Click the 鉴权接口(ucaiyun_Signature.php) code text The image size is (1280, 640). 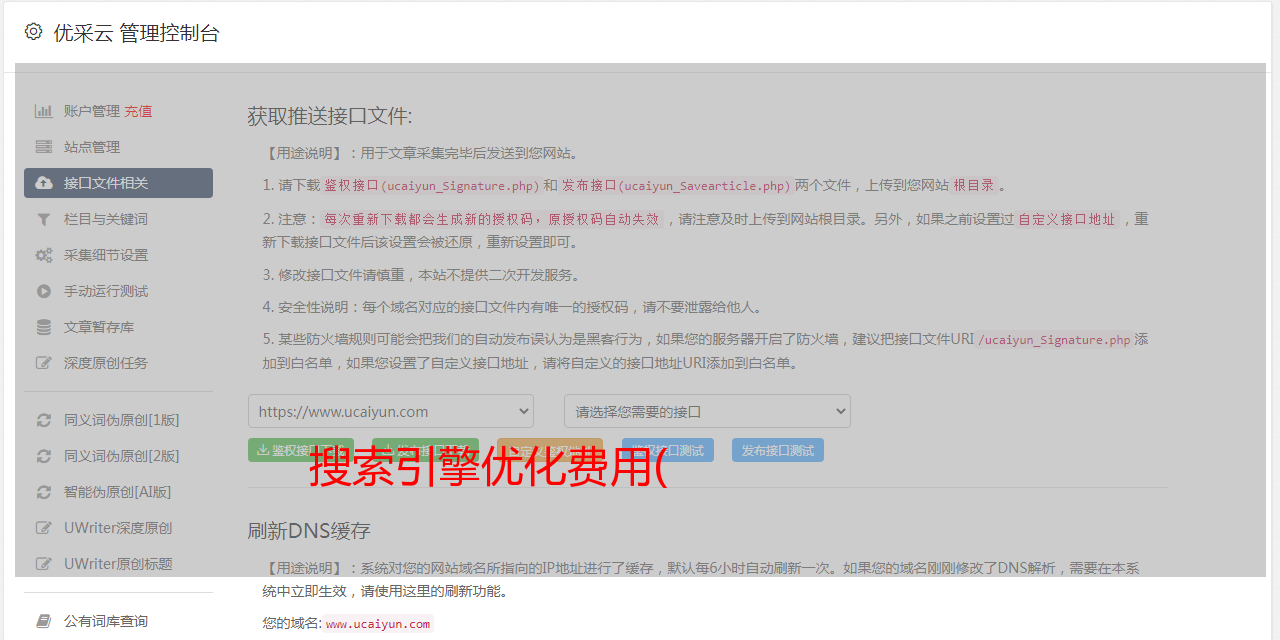[x=432, y=185]
